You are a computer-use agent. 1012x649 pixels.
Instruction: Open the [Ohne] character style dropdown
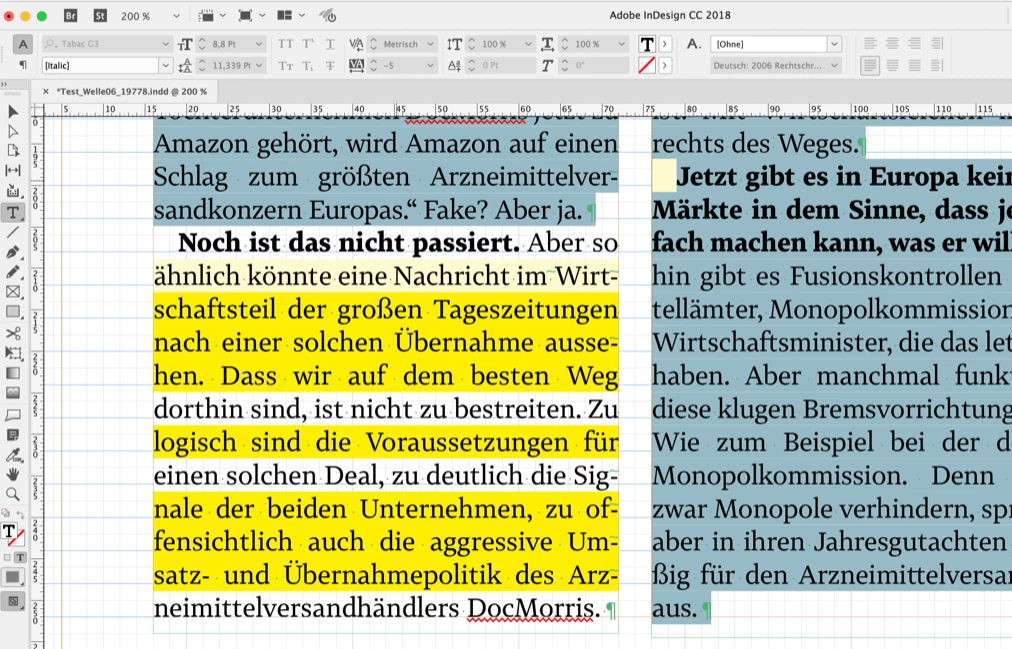click(835, 44)
